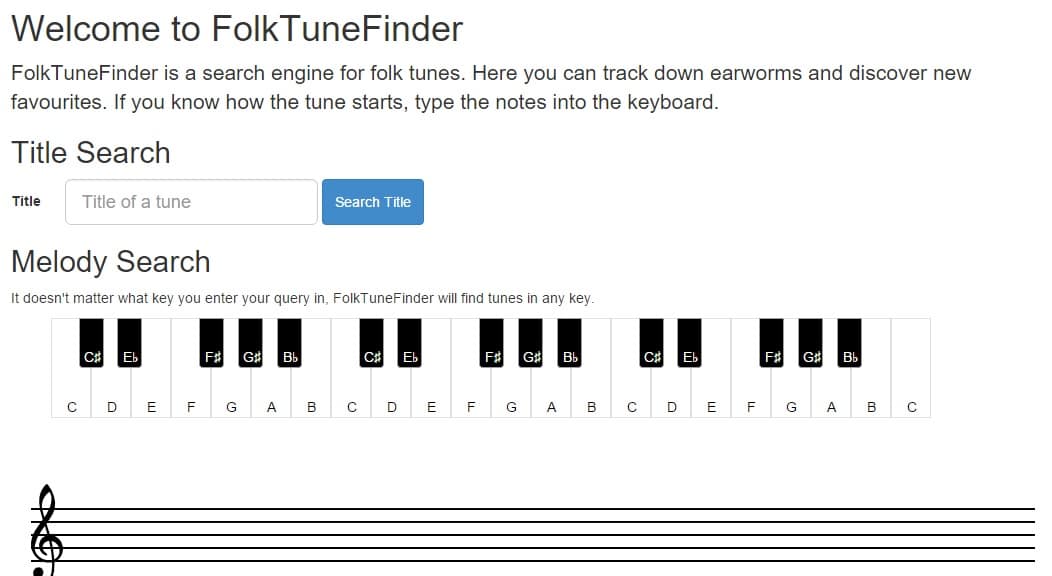Play the first Bb black key
The height and width of the screenshot is (576, 1052).
(290, 343)
